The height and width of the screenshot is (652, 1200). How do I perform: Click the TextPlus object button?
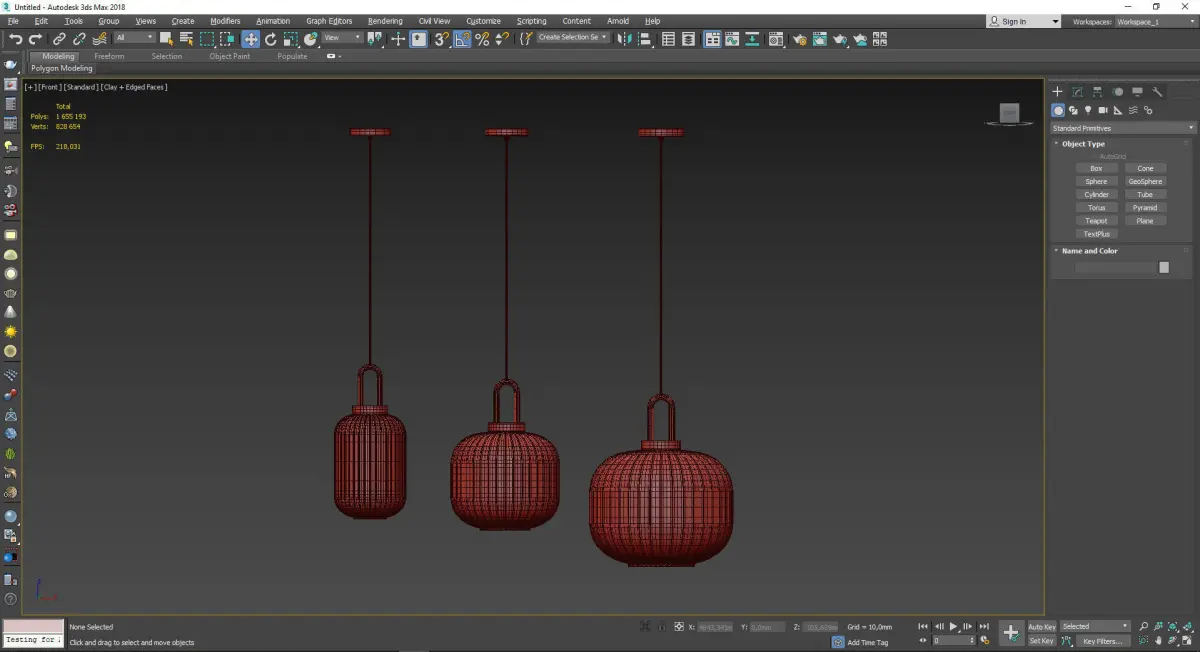[1096, 234]
